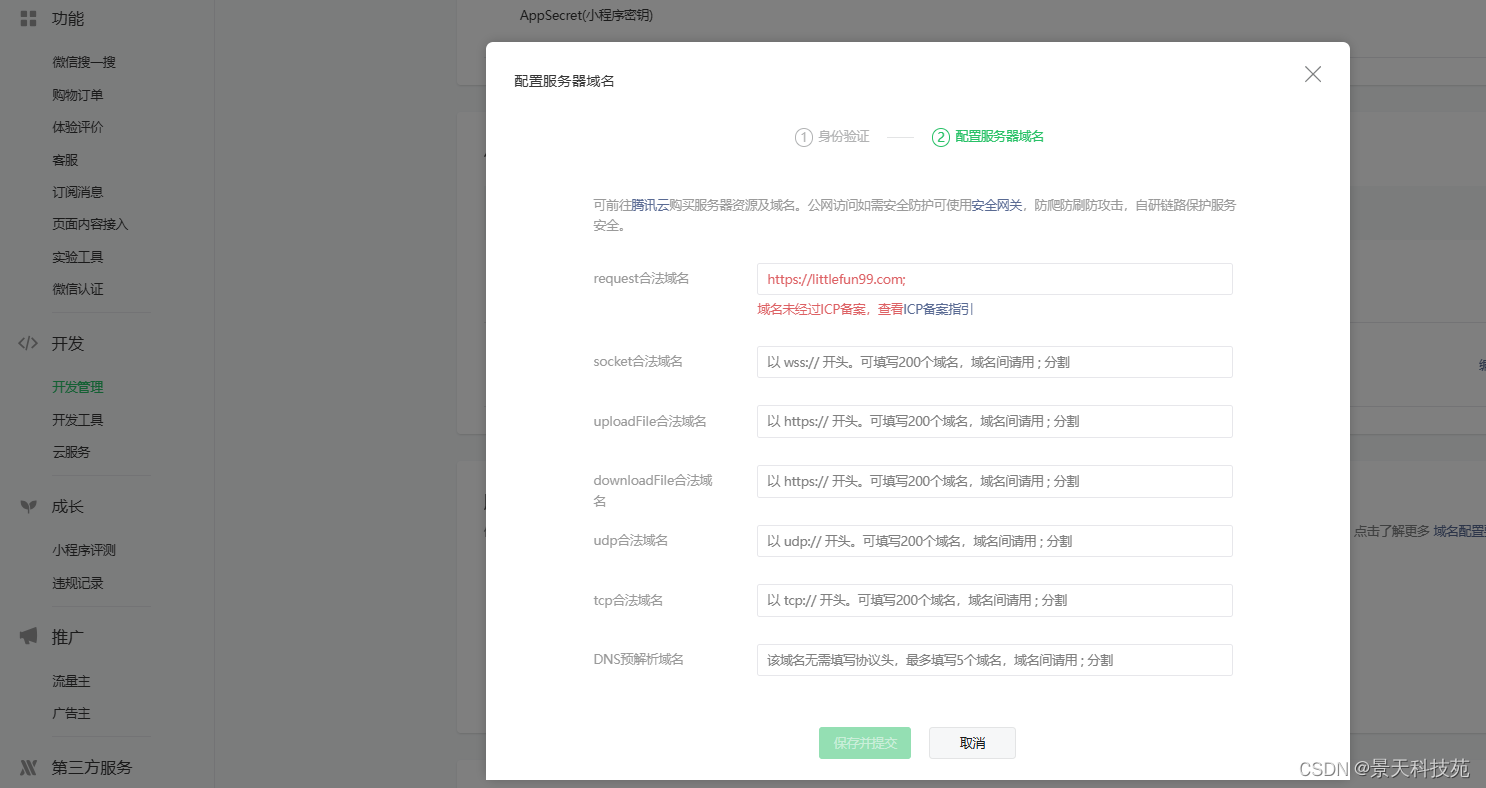
Task: Open 客服 menu item
Action: click(x=65, y=159)
